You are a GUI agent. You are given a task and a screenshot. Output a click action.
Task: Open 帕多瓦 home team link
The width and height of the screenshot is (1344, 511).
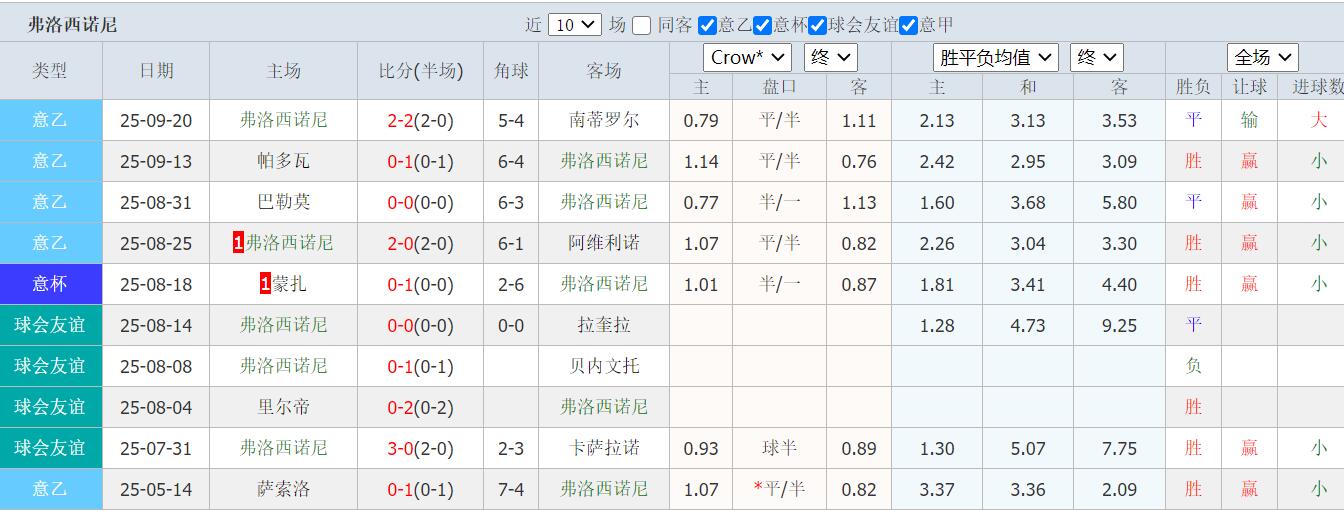(x=284, y=161)
